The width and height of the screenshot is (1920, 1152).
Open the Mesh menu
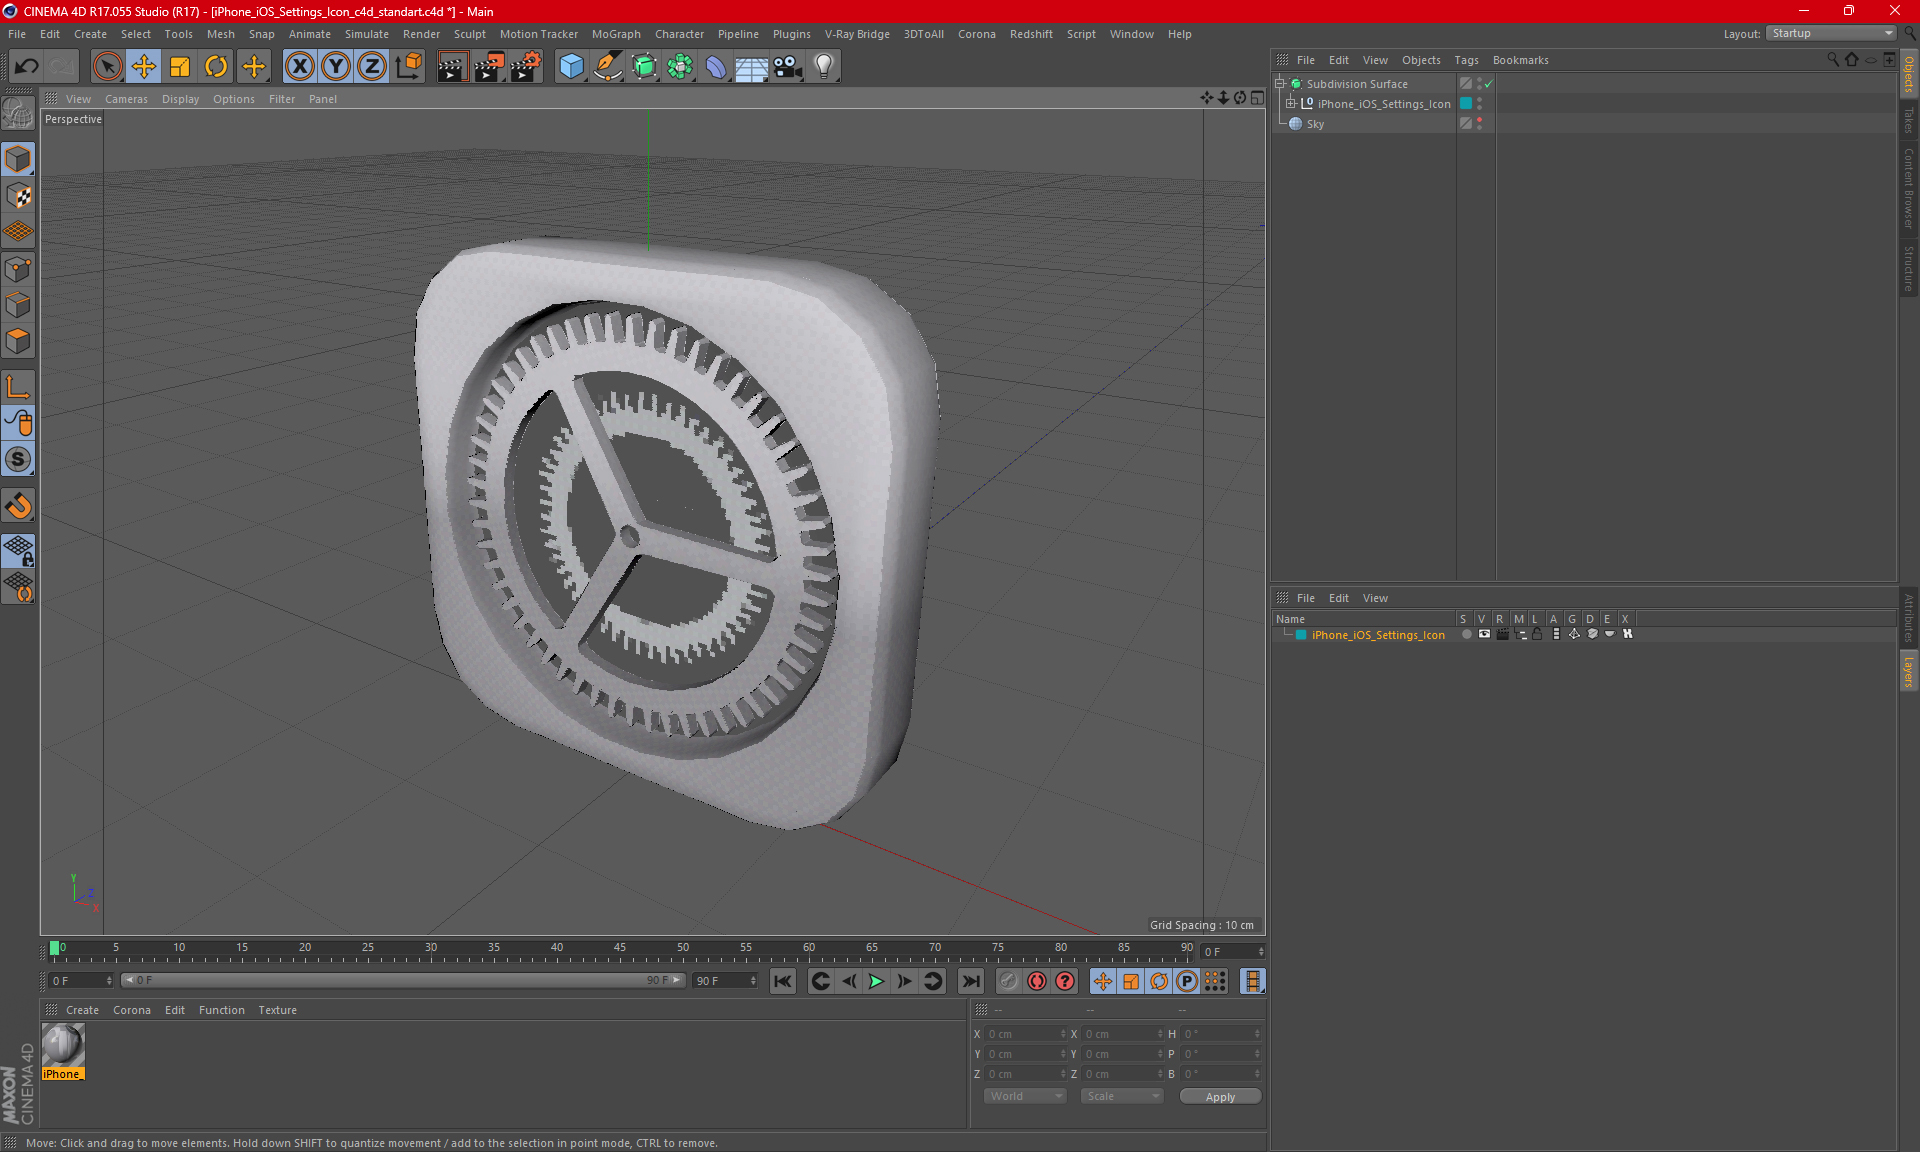220,34
